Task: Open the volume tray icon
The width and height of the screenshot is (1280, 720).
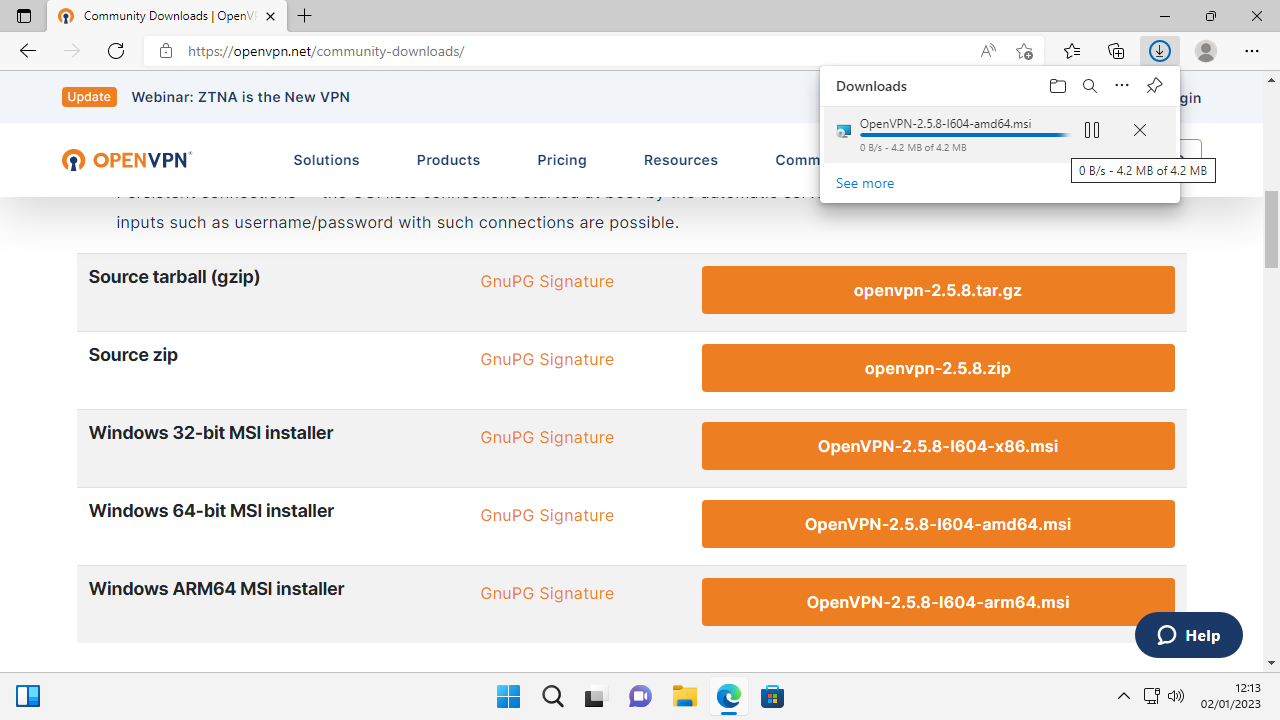Action: coord(1176,696)
